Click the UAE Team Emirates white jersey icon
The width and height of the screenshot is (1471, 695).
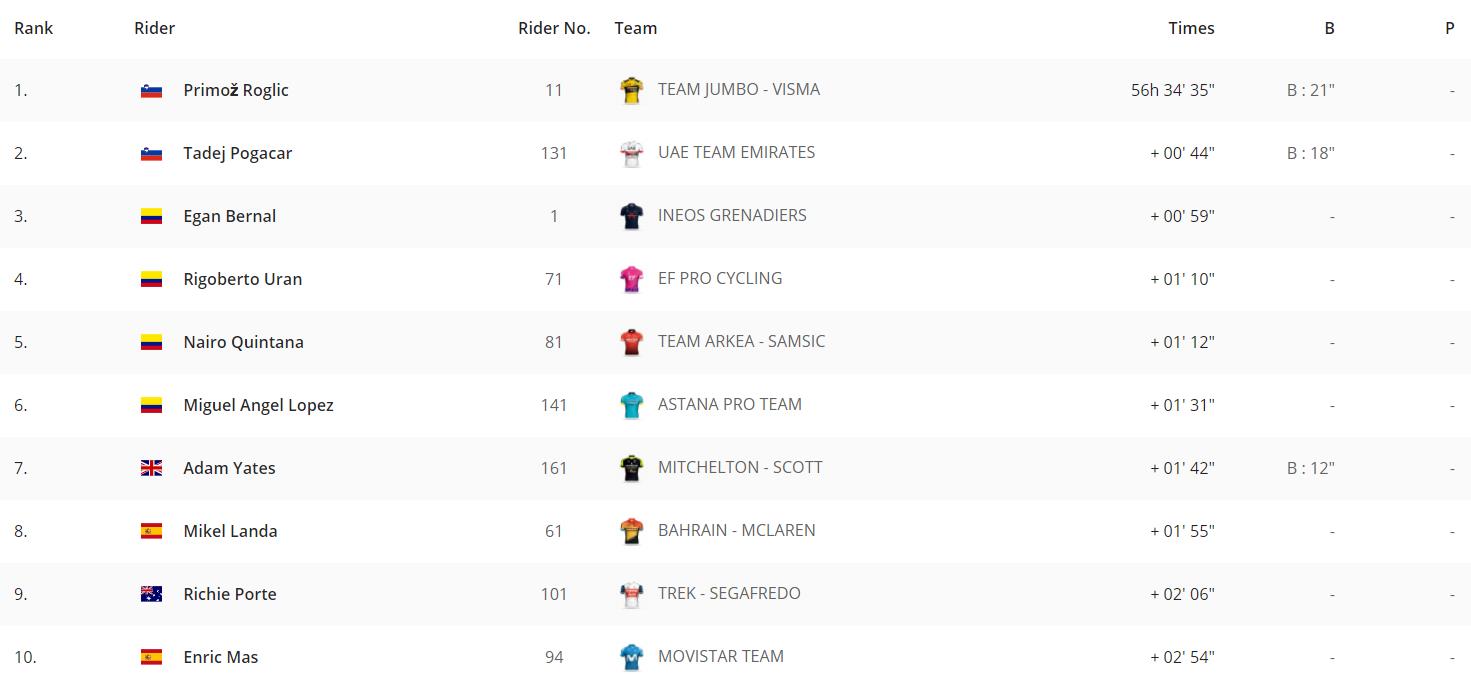tap(631, 153)
